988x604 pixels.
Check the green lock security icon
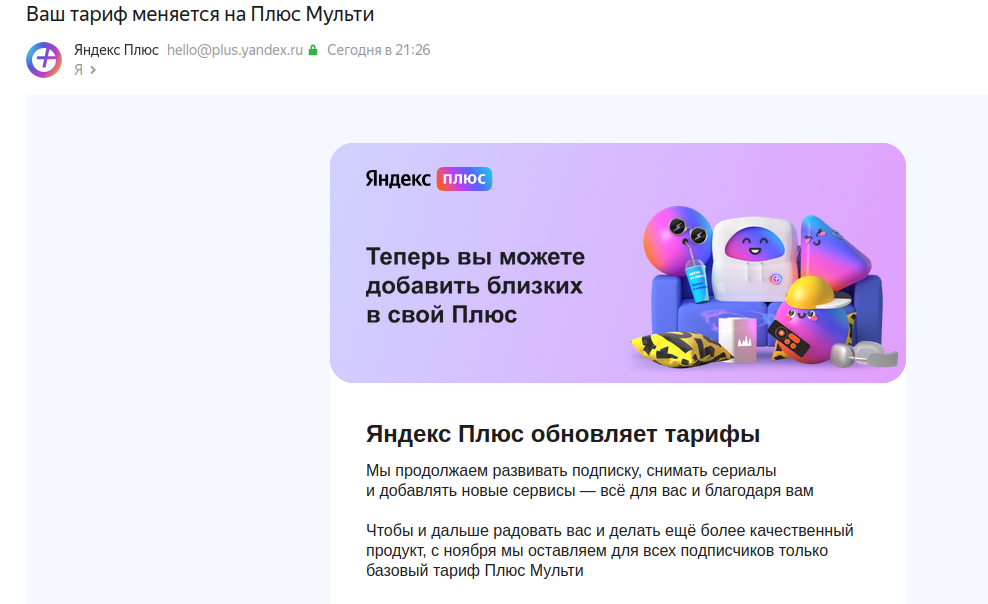(313, 50)
